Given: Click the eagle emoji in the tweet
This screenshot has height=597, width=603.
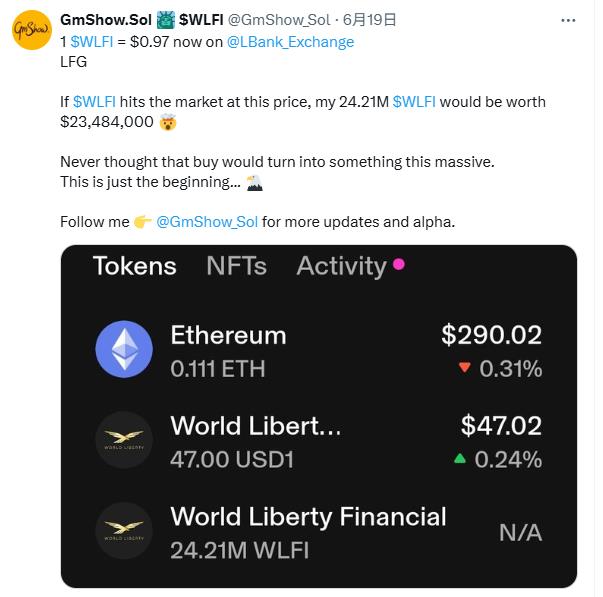Looking at the screenshot, I should 254,182.
